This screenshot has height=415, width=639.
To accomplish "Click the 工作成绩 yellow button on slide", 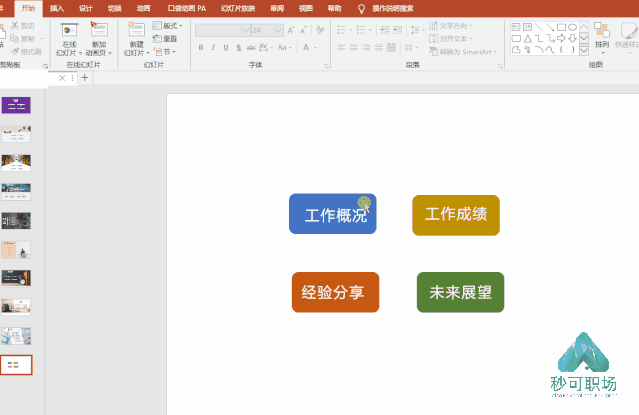I will point(456,215).
